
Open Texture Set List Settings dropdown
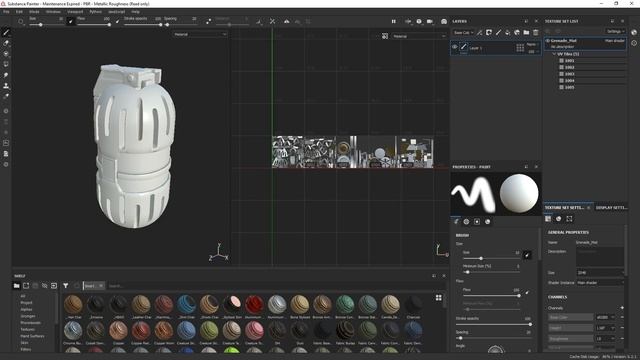(616, 31)
